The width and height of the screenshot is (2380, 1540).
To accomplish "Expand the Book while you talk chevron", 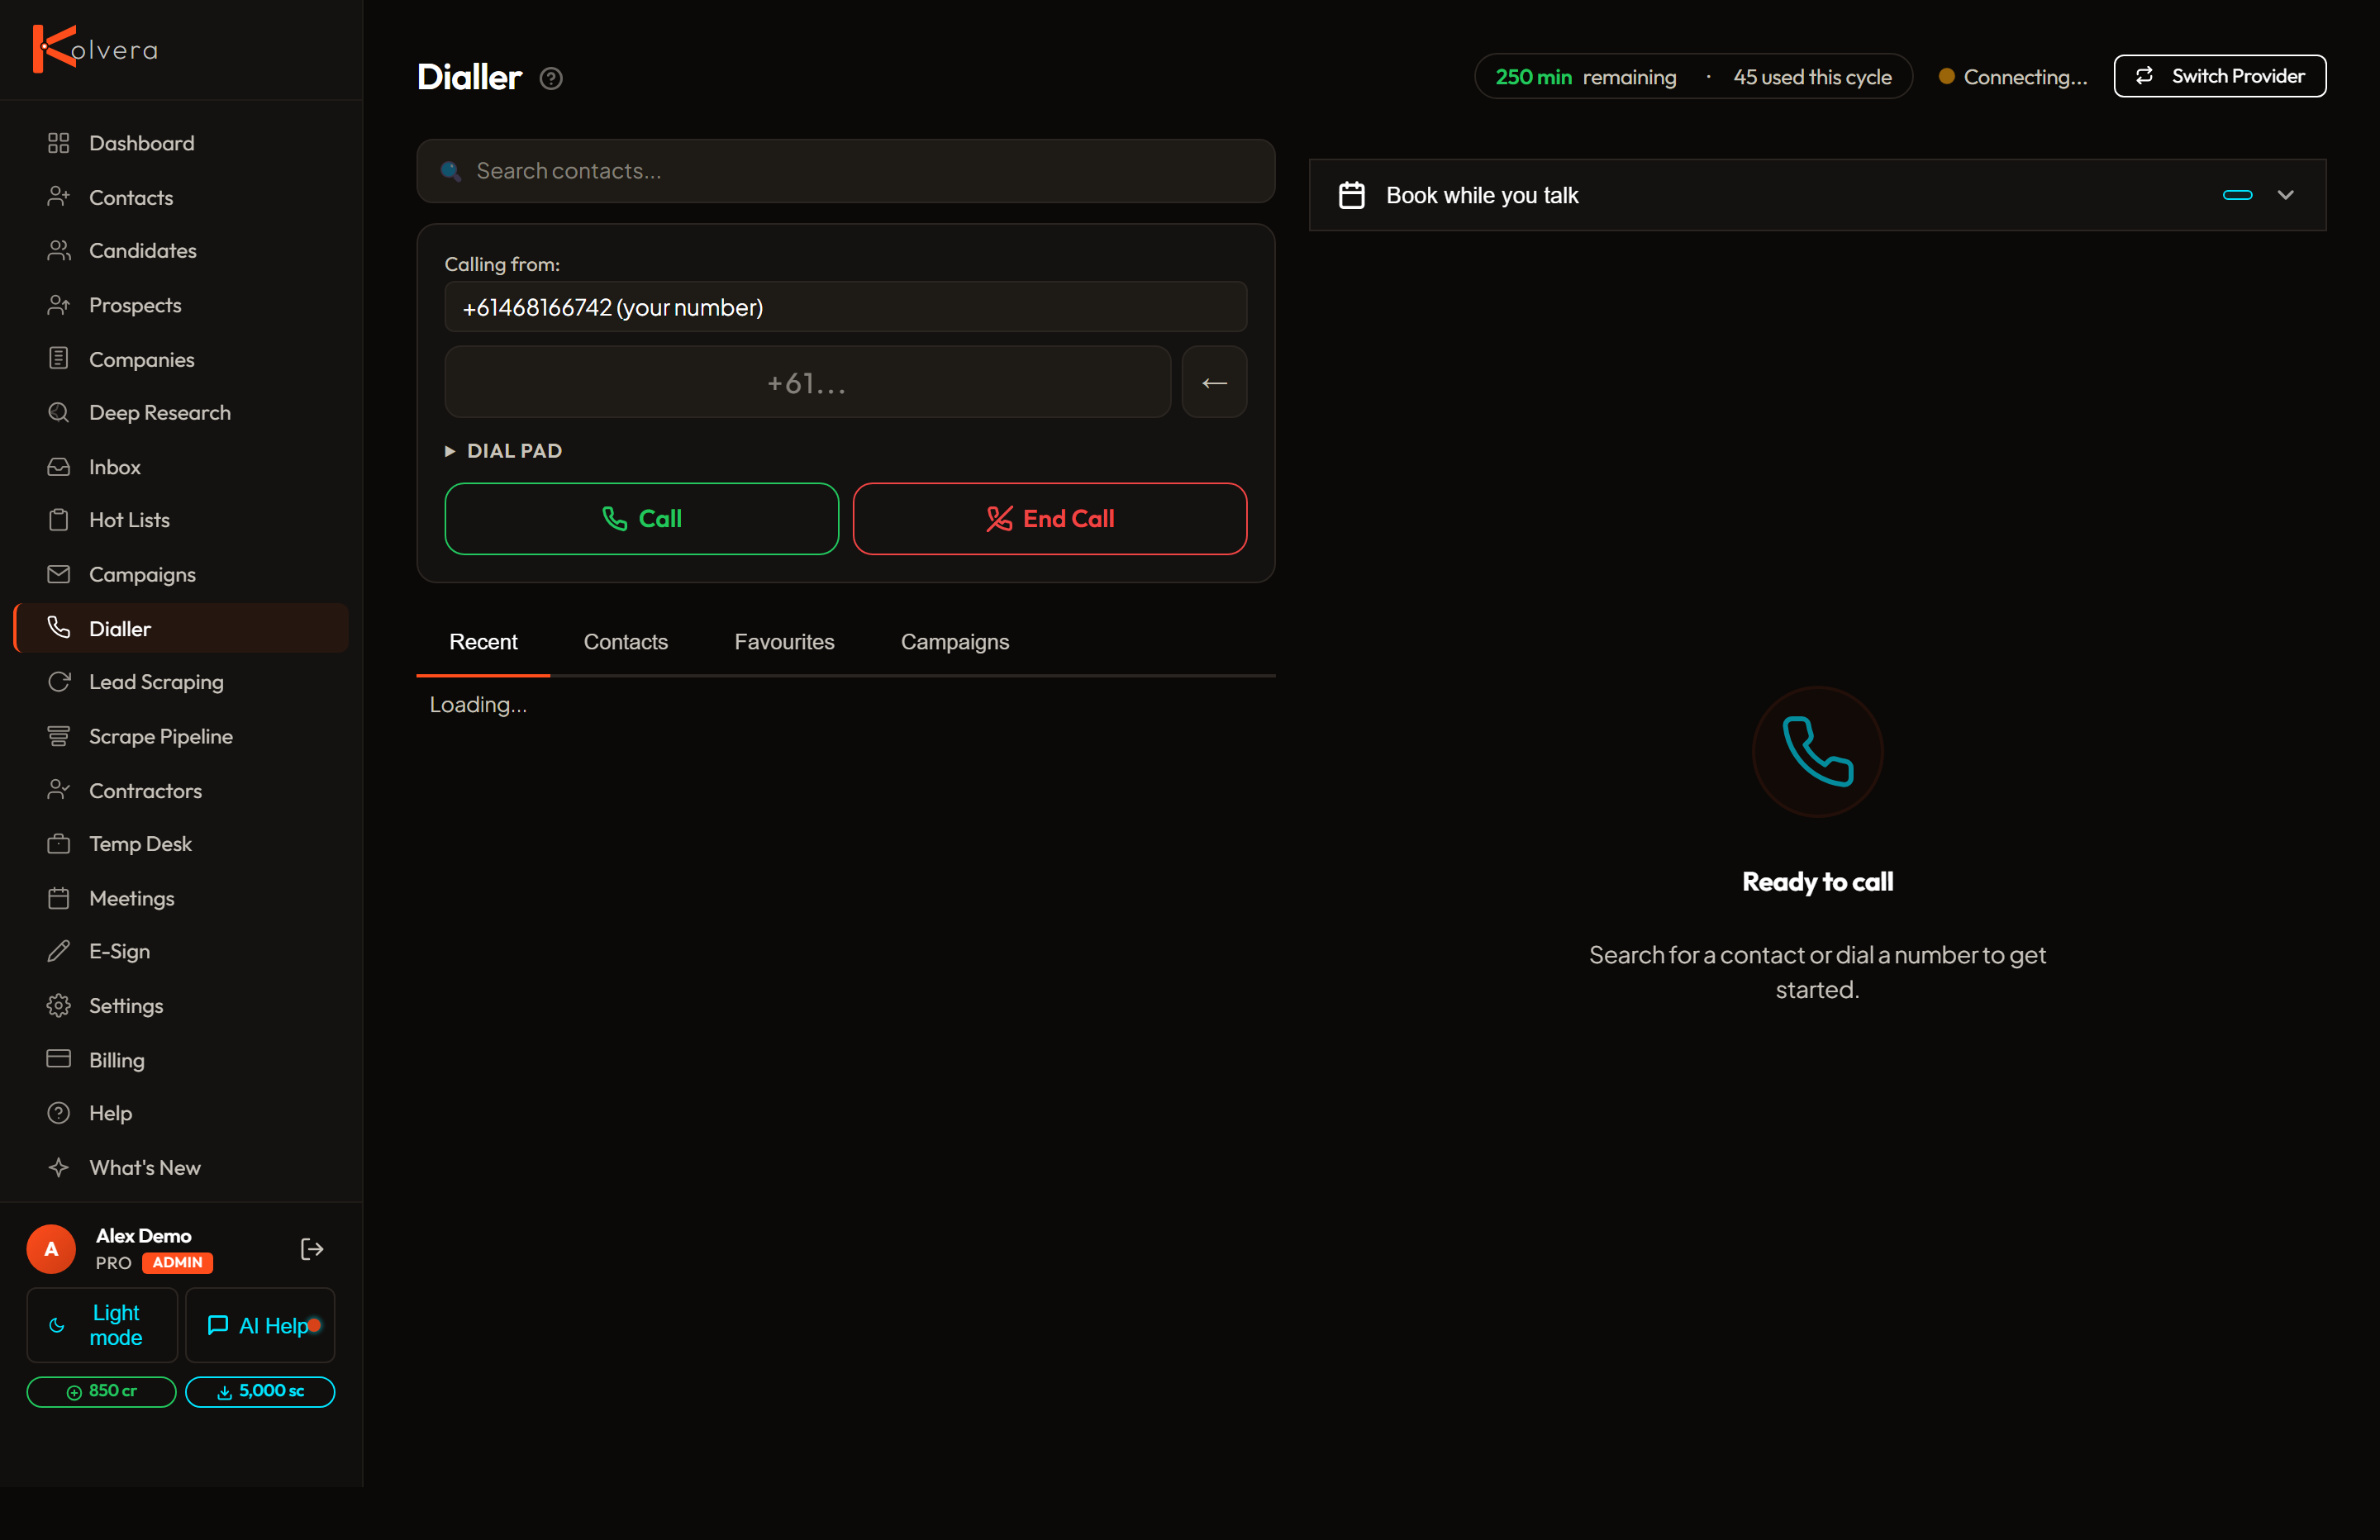I will [x=2286, y=195].
